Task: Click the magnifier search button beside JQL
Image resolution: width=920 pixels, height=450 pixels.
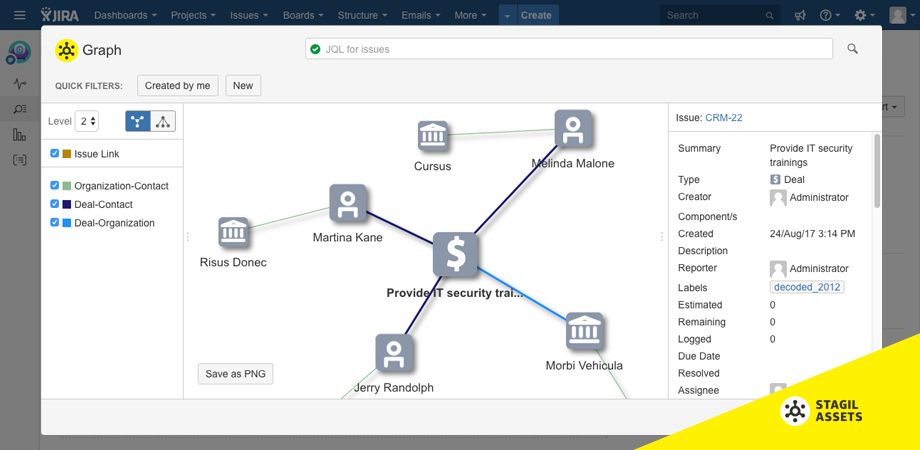Action: (853, 49)
